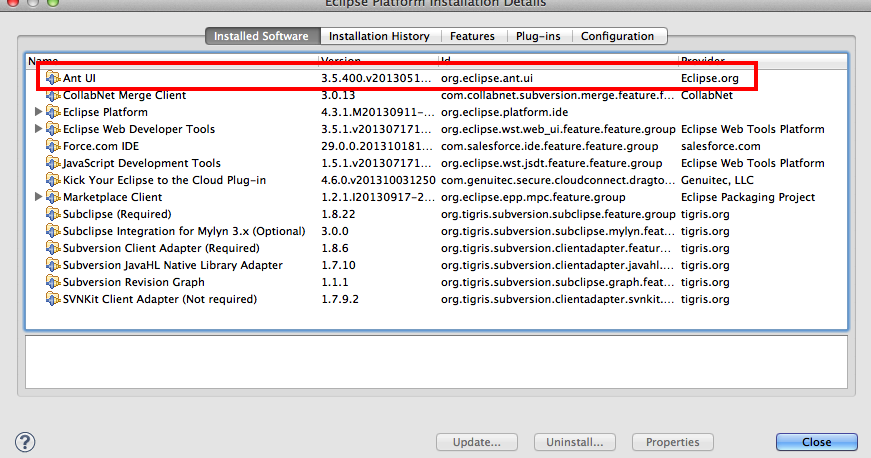
Task: Switch to the Plug-ins tab
Action: [538, 36]
